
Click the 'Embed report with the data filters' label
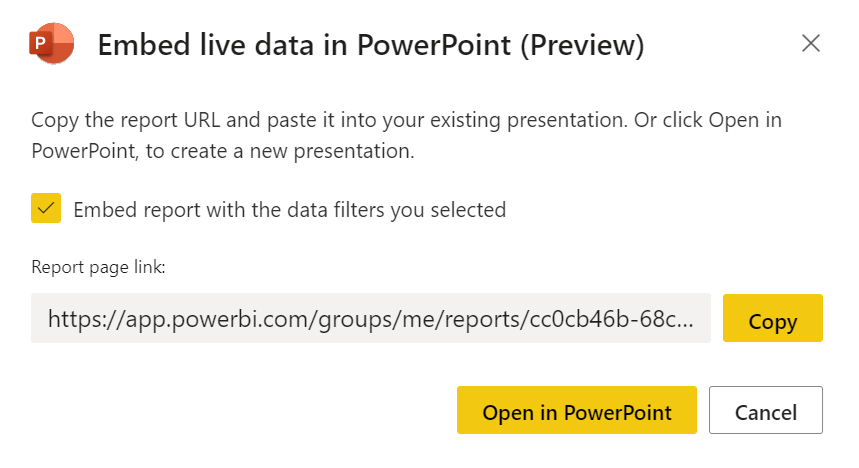pyautogui.click(x=289, y=210)
